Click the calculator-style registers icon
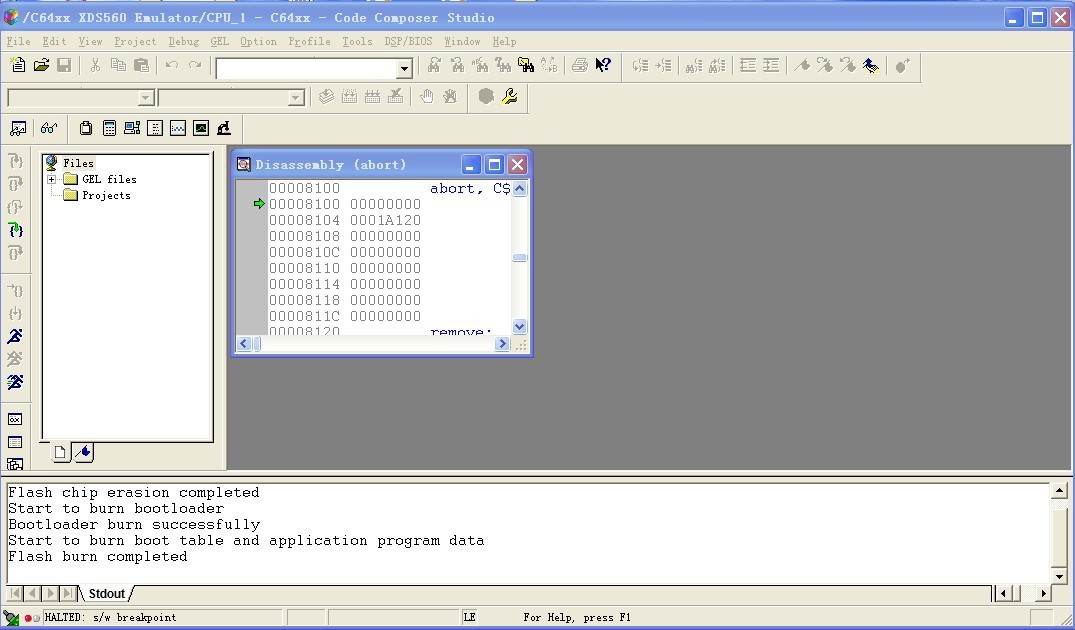 coord(109,128)
